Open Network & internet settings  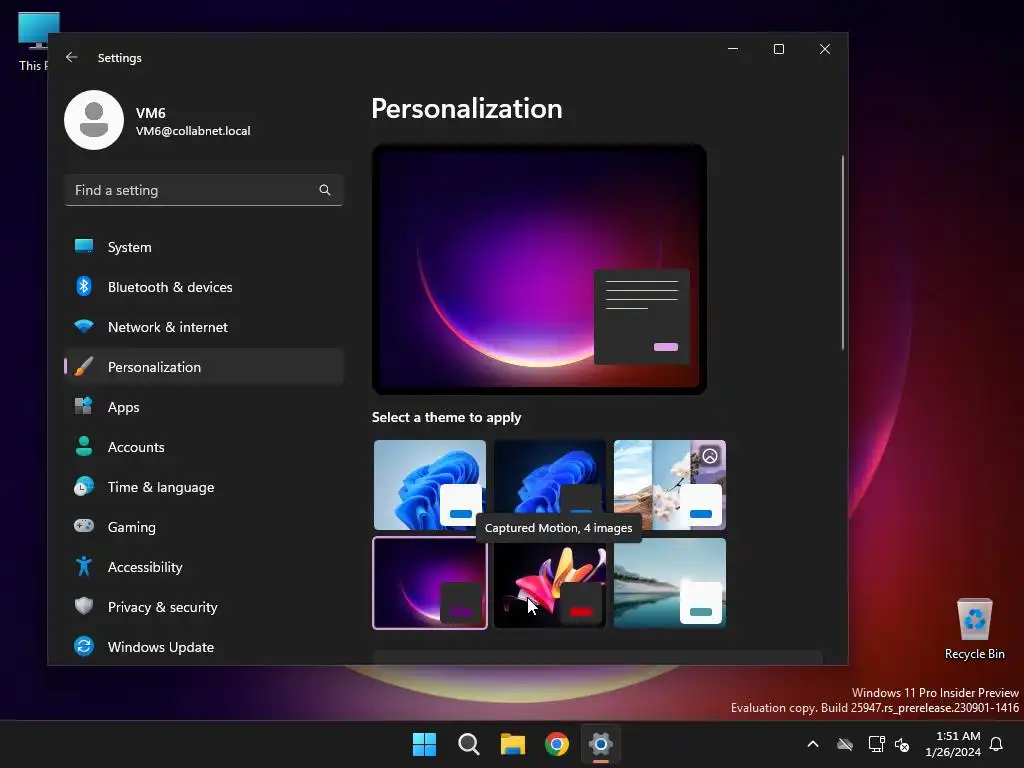point(204,327)
